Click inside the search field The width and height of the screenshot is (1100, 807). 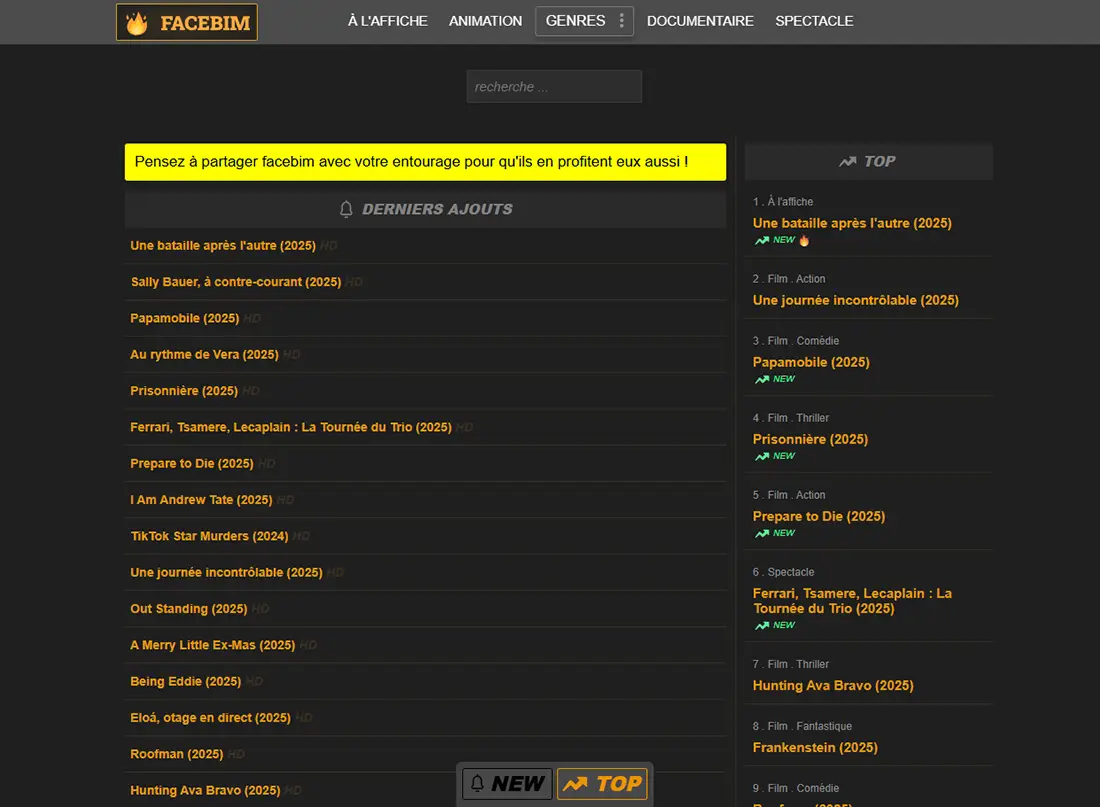pos(553,86)
